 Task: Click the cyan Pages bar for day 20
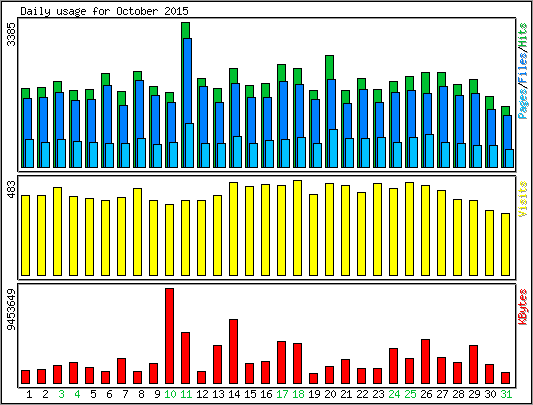333,148
